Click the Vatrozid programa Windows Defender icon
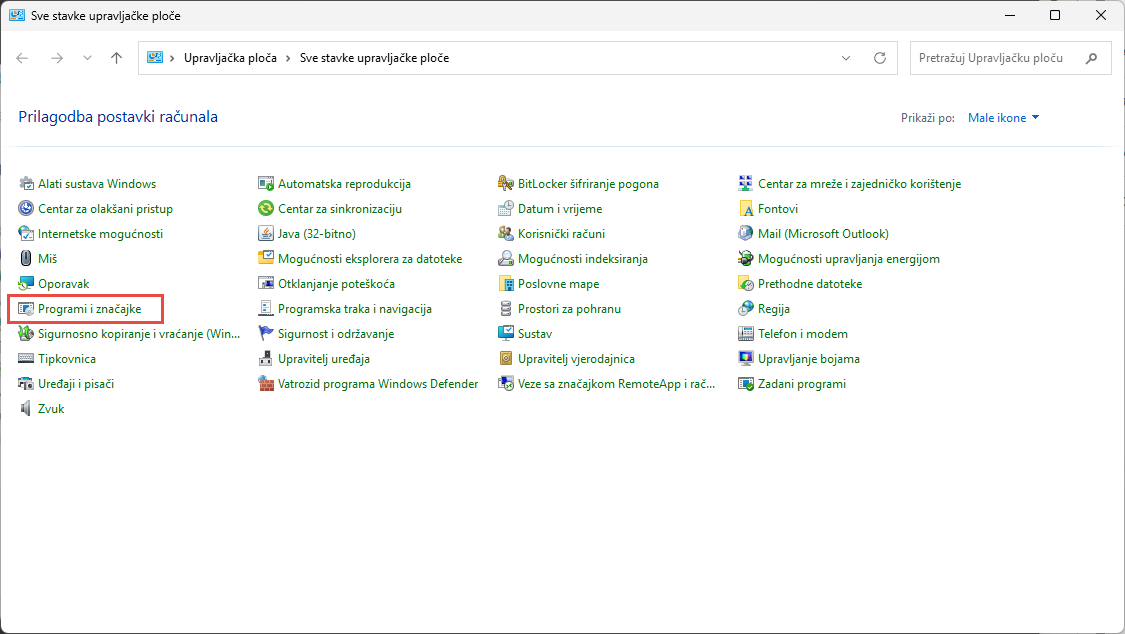1125x634 pixels. pyautogui.click(x=266, y=383)
